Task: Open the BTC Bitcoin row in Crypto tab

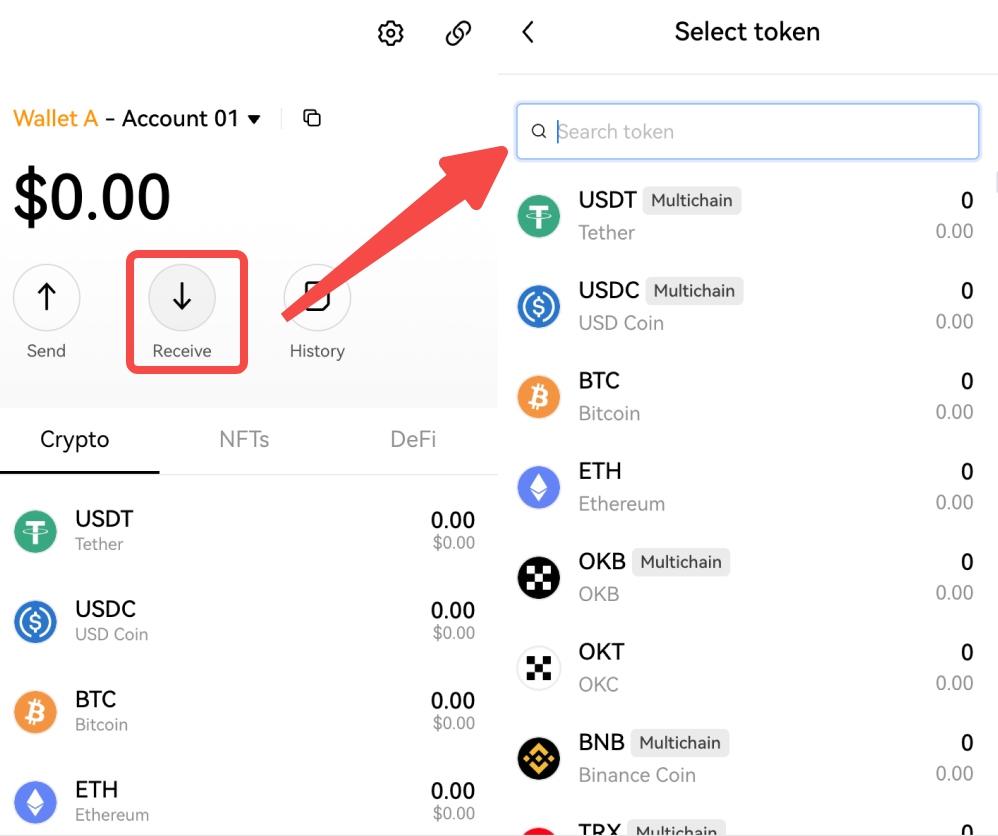Action: (x=245, y=711)
